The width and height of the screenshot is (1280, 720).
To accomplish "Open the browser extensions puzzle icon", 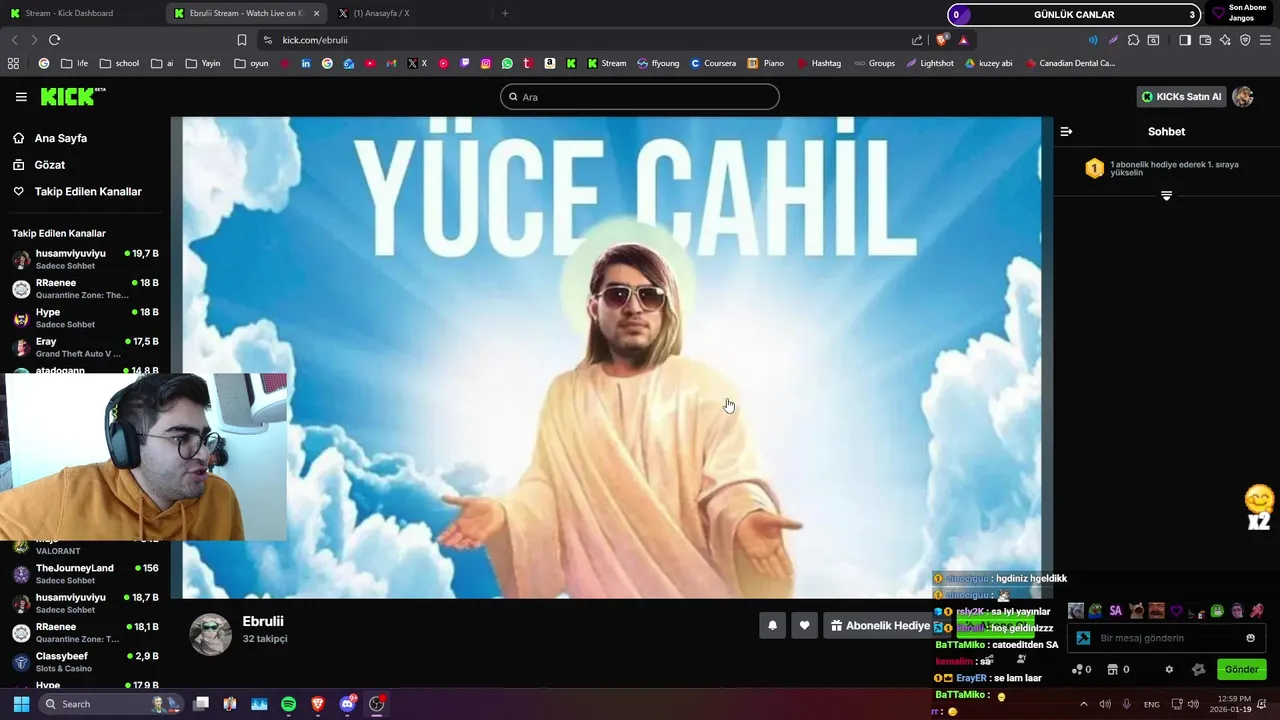I will 1133,40.
